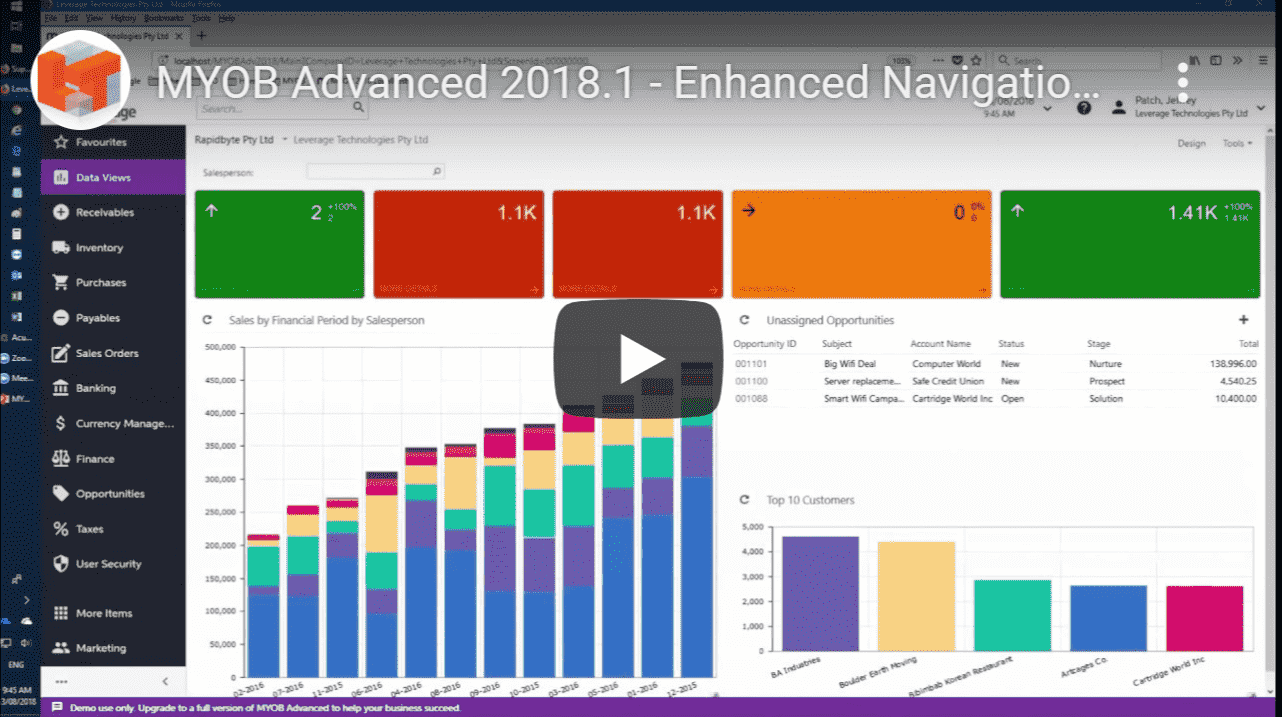Viewport: 1282px width, 717px height.
Task: Open the green KPI tile showing 2
Action: [x=279, y=244]
